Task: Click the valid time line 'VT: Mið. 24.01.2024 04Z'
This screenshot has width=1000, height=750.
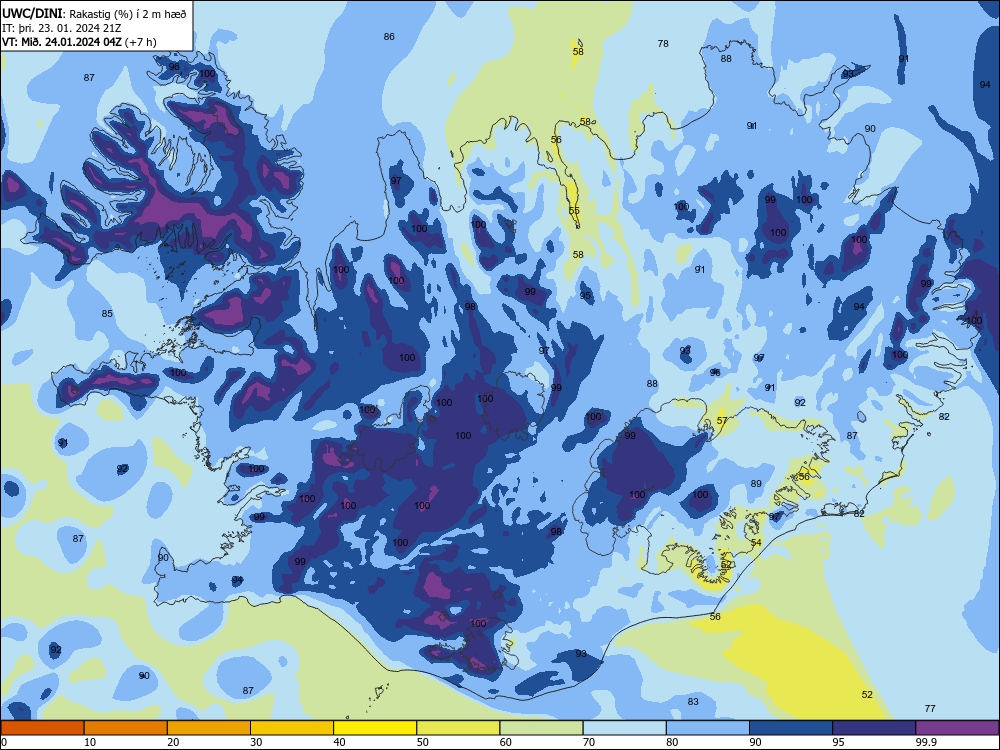Action: coord(62,42)
